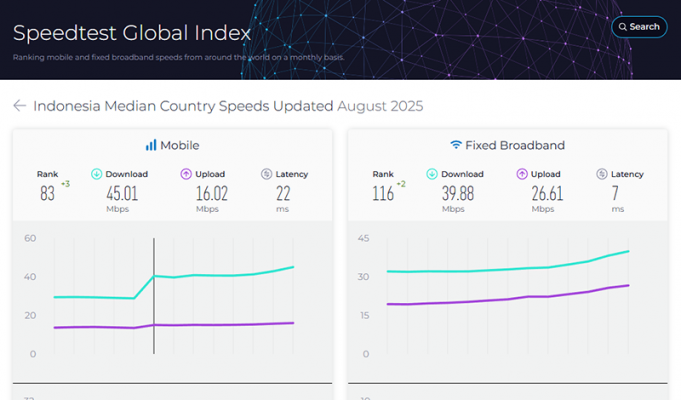
Task: Click the Fixed Broadband Download icon
Action: coord(431,174)
